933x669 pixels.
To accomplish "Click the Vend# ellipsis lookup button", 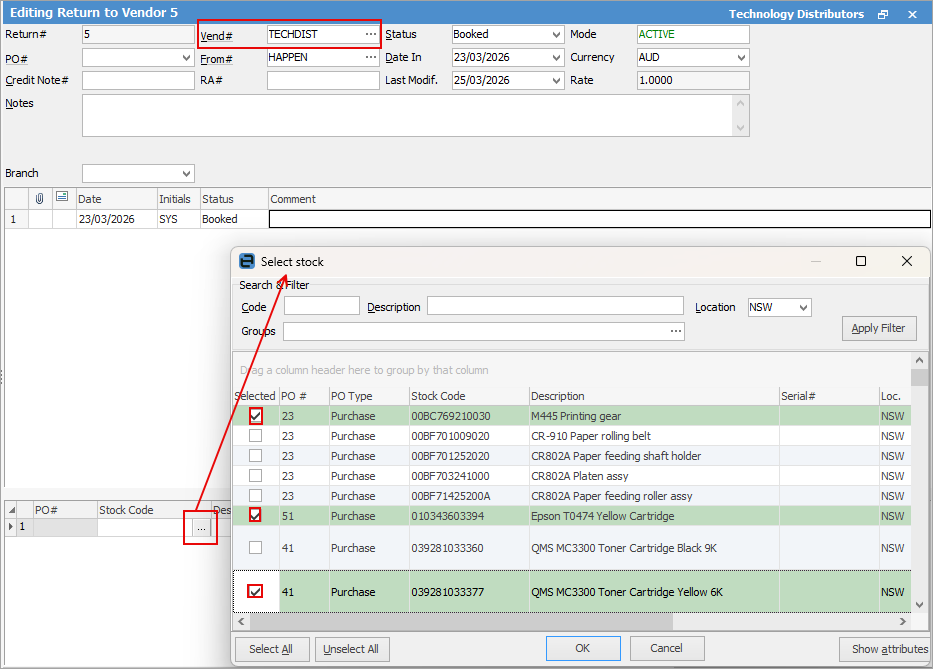I will (370, 35).
